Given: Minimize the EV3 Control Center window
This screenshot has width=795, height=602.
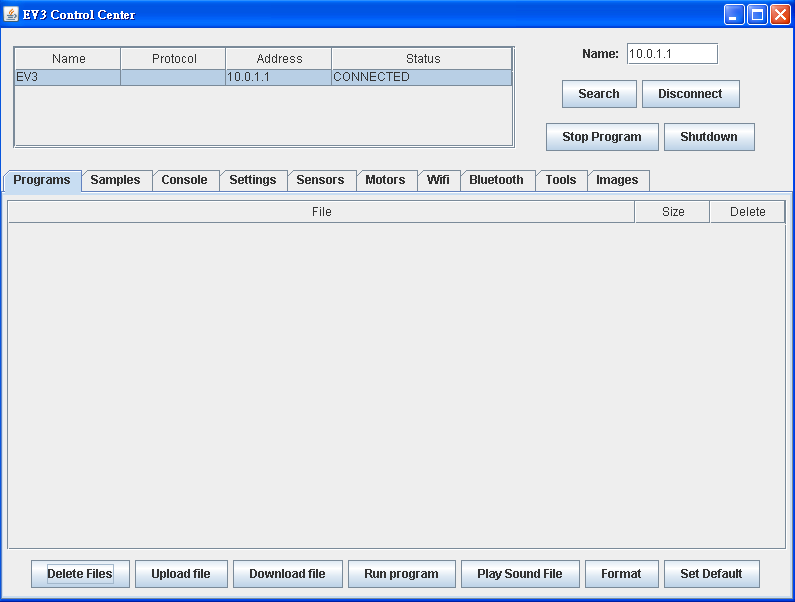Looking at the screenshot, I should [x=734, y=15].
